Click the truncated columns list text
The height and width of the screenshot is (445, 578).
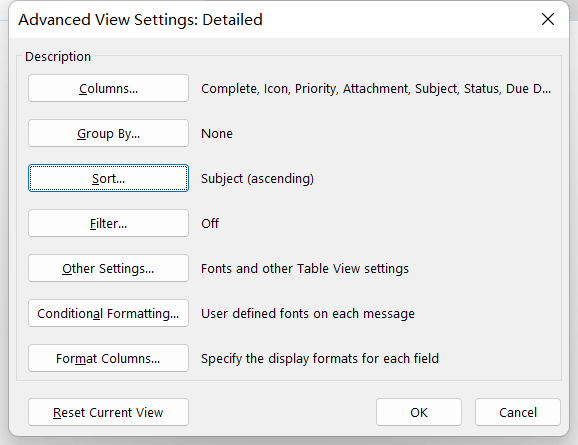[376, 89]
